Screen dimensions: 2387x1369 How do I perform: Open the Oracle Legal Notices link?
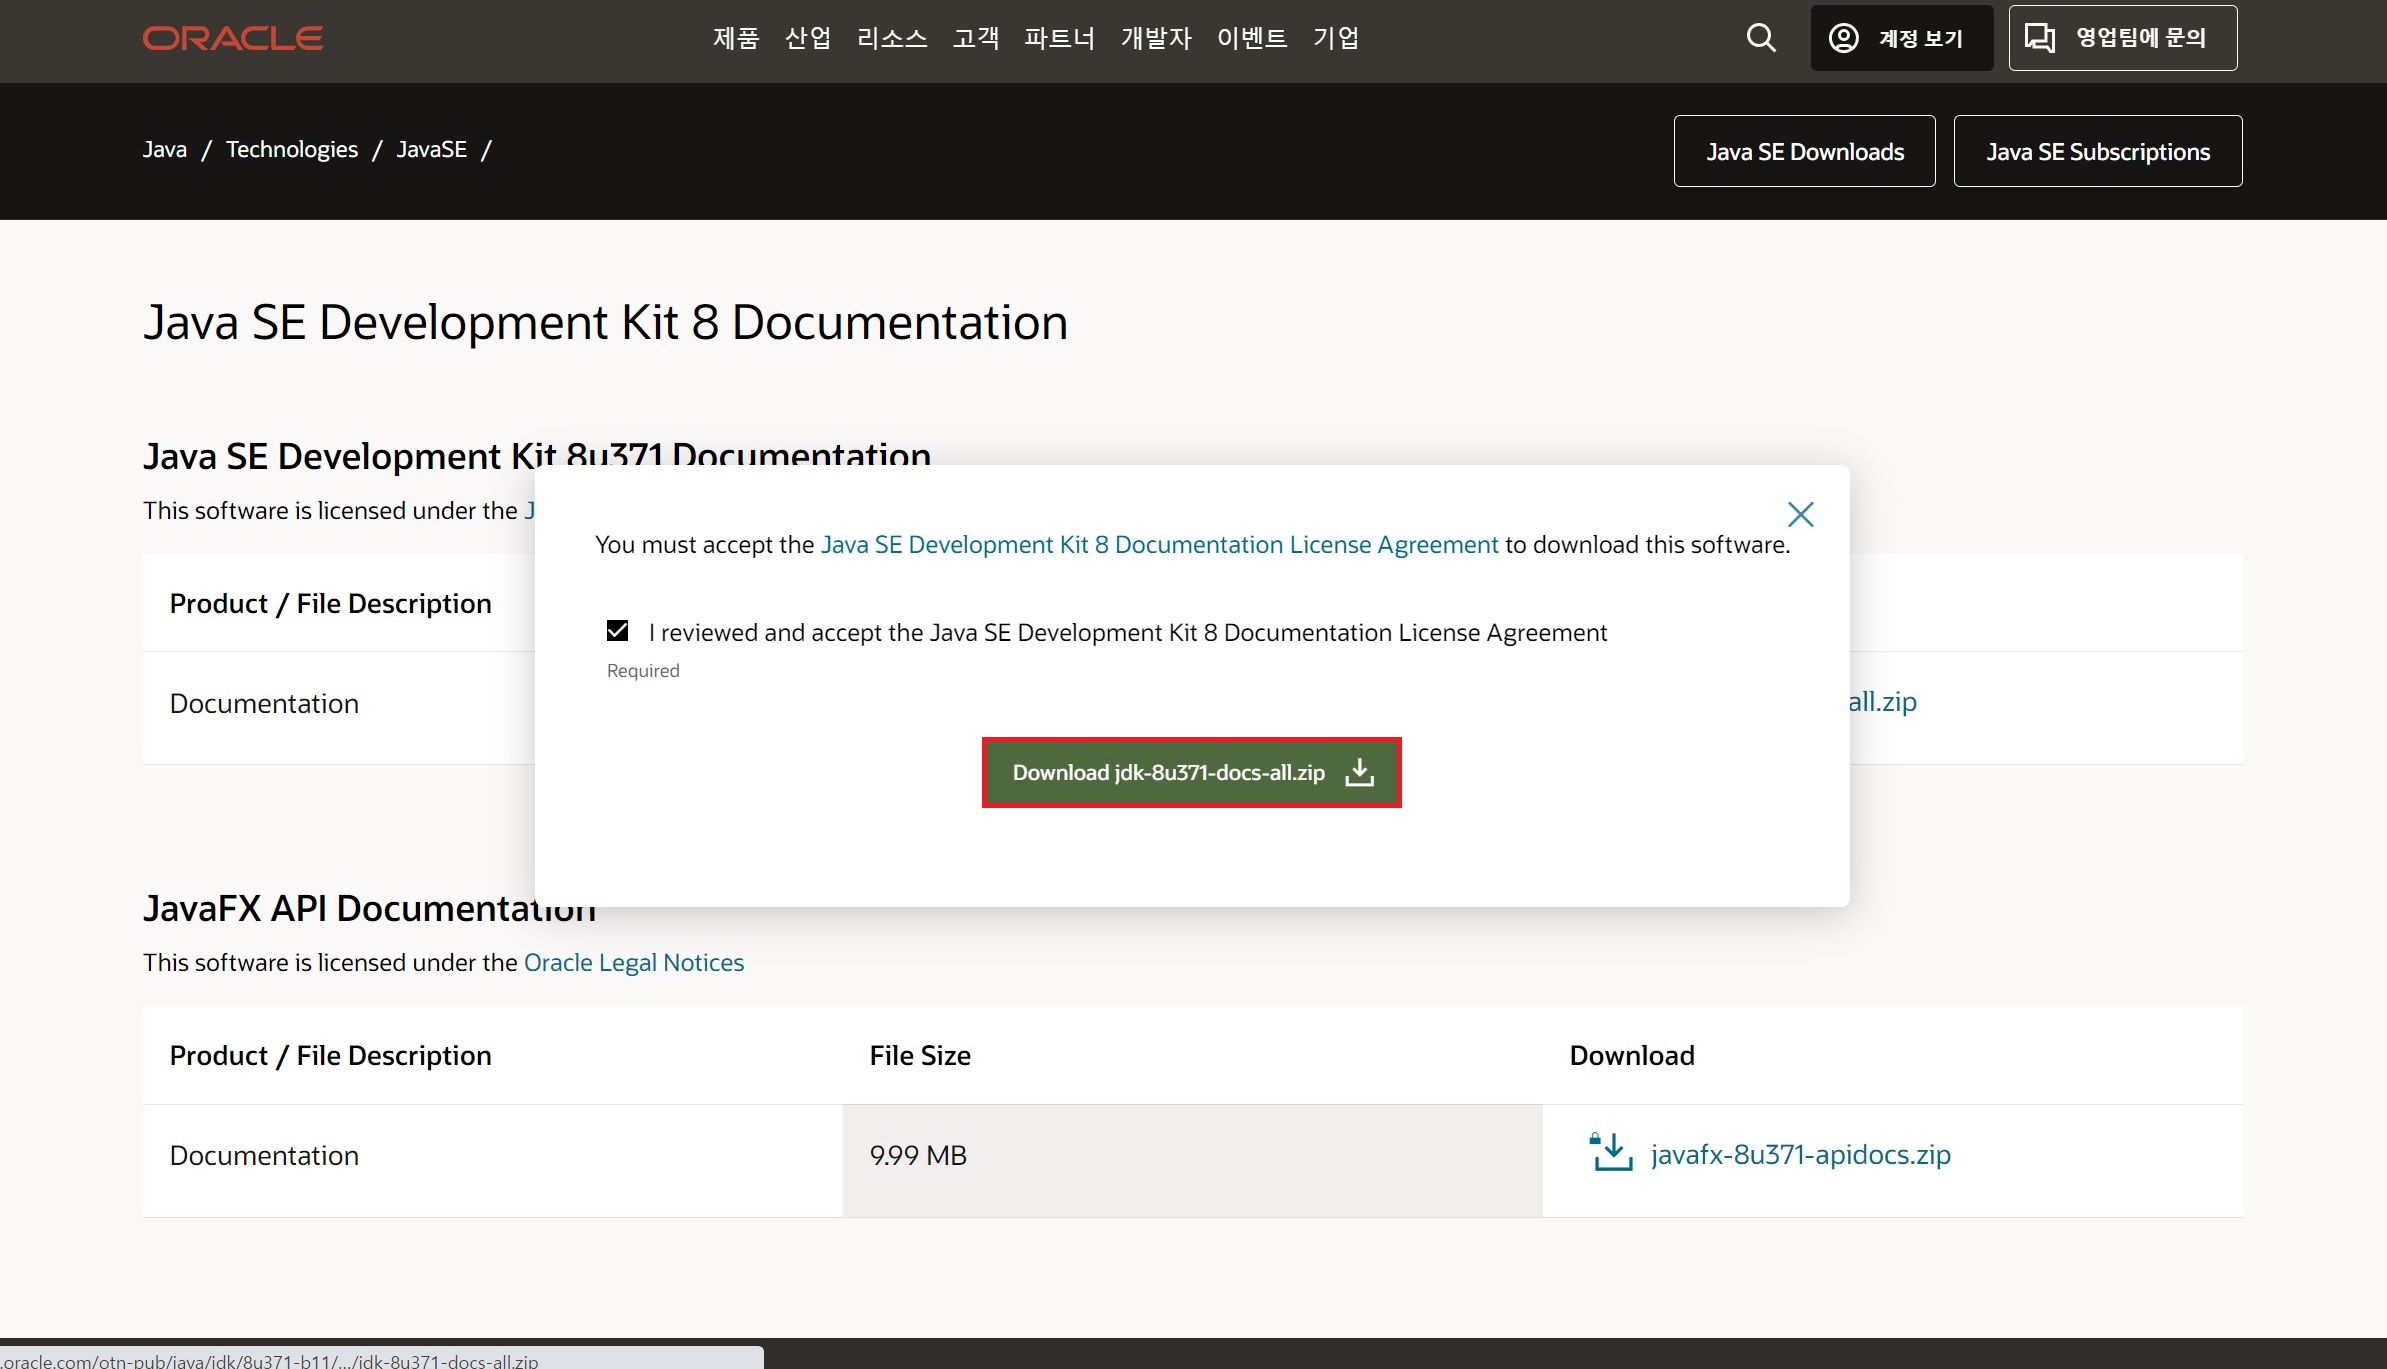[634, 962]
